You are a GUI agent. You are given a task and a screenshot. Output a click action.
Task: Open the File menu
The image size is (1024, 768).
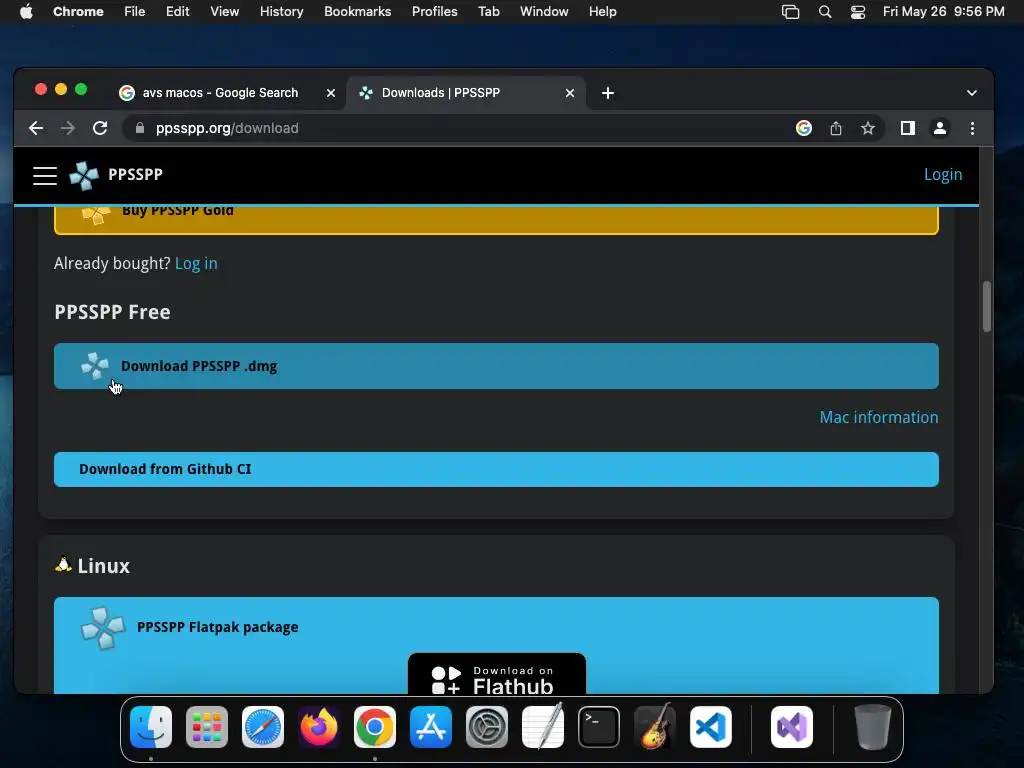point(135,11)
